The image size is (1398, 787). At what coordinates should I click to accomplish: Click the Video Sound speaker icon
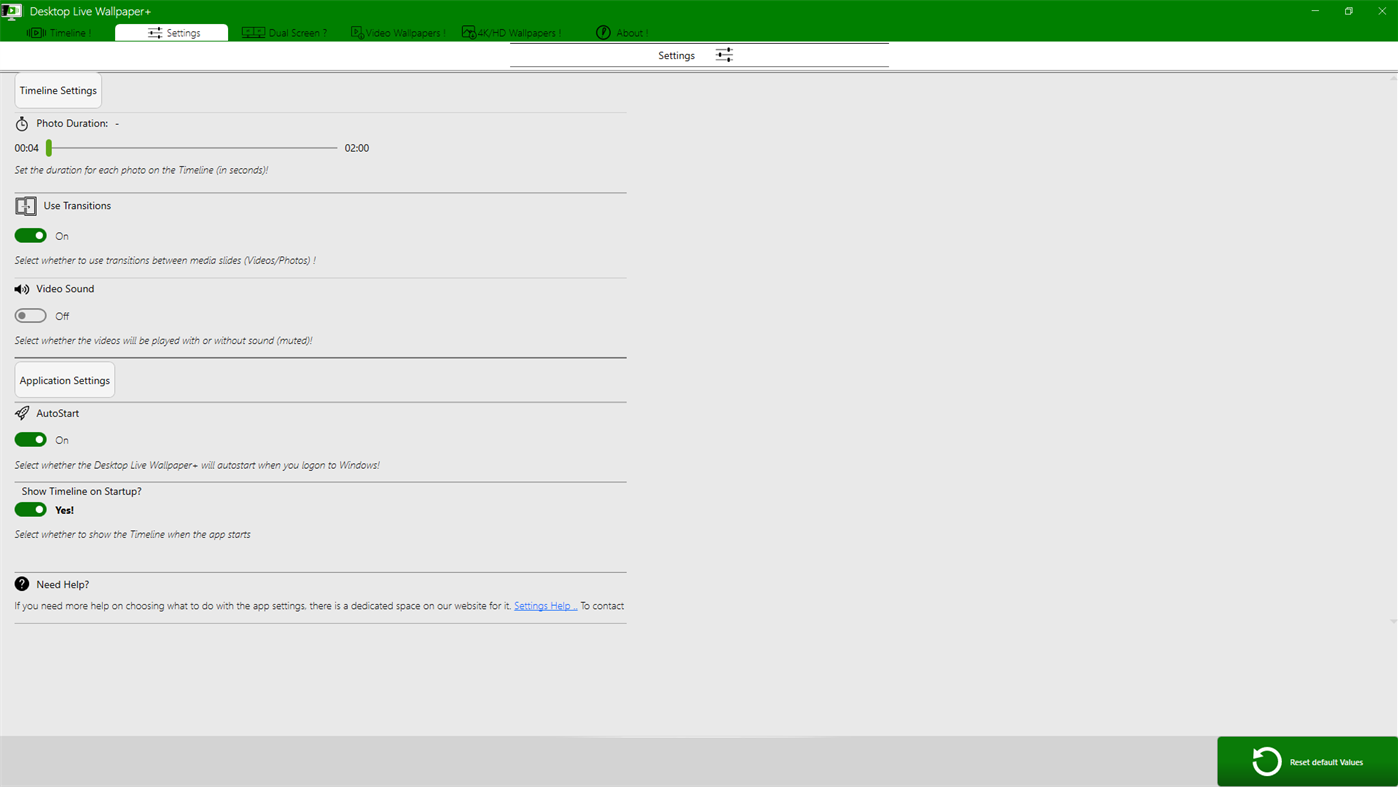[21, 288]
